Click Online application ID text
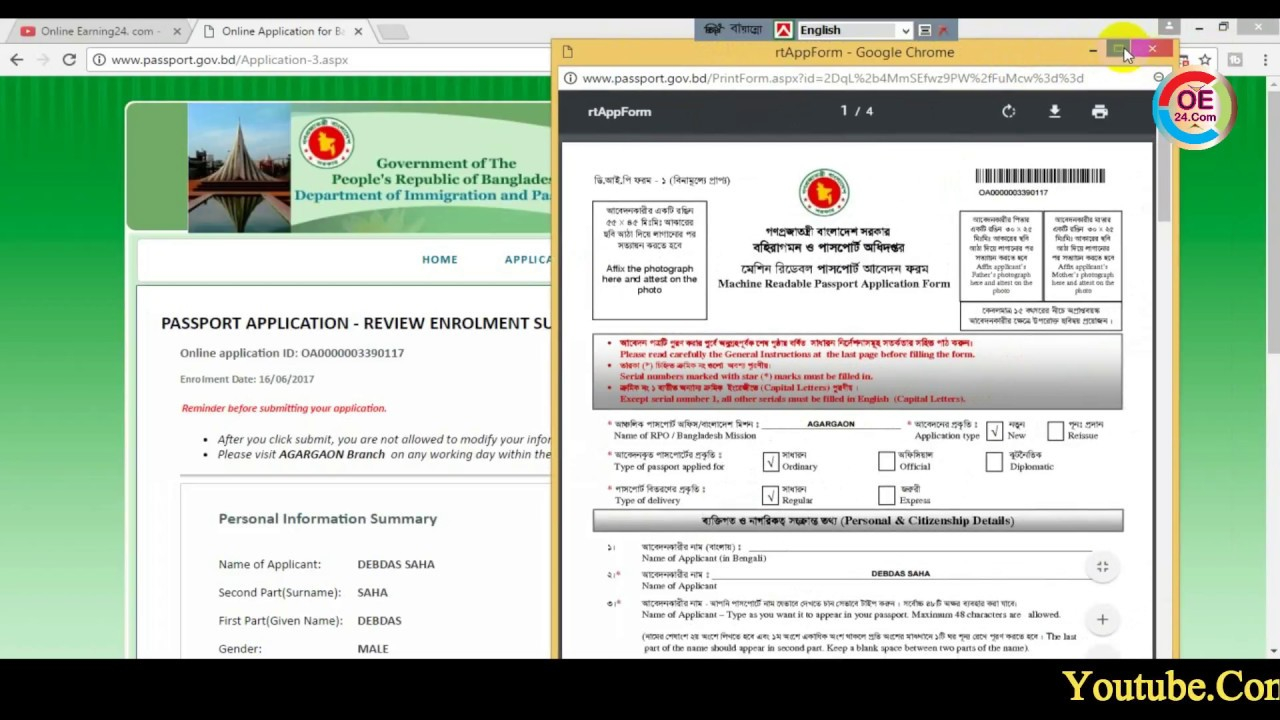1280x720 pixels. (292, 353)
